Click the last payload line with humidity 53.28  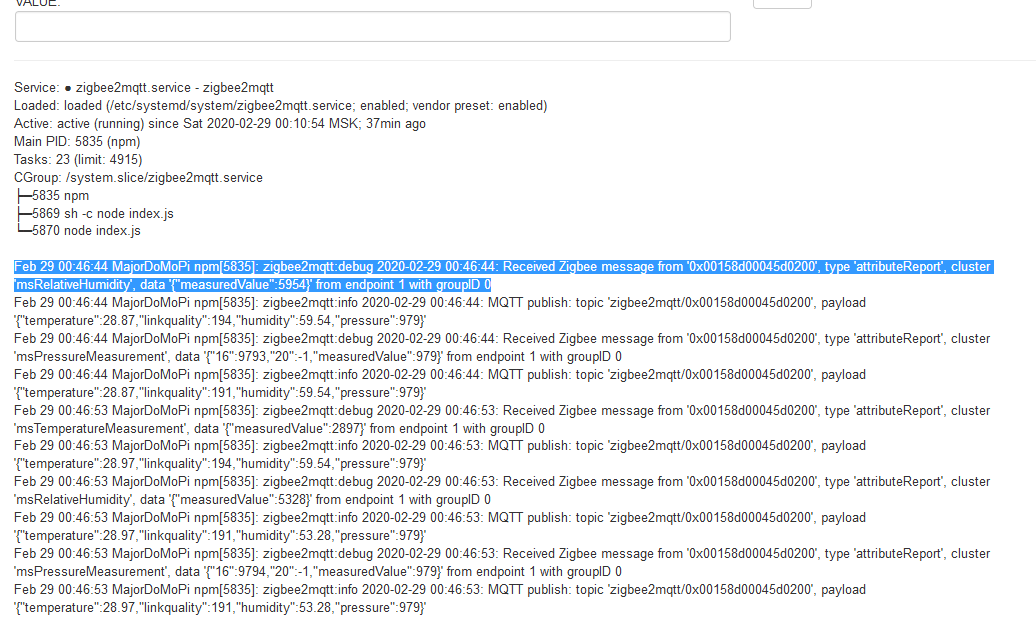pos(220,608)
